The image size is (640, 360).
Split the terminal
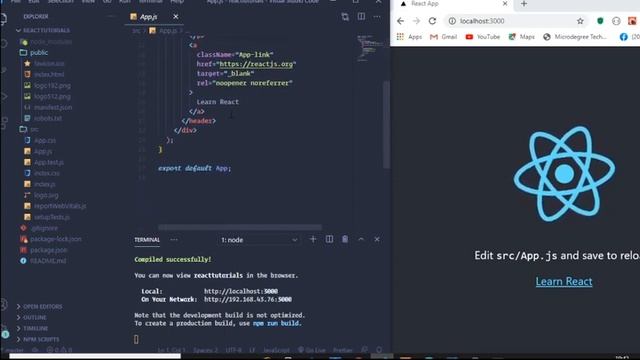tap(329, 240)
